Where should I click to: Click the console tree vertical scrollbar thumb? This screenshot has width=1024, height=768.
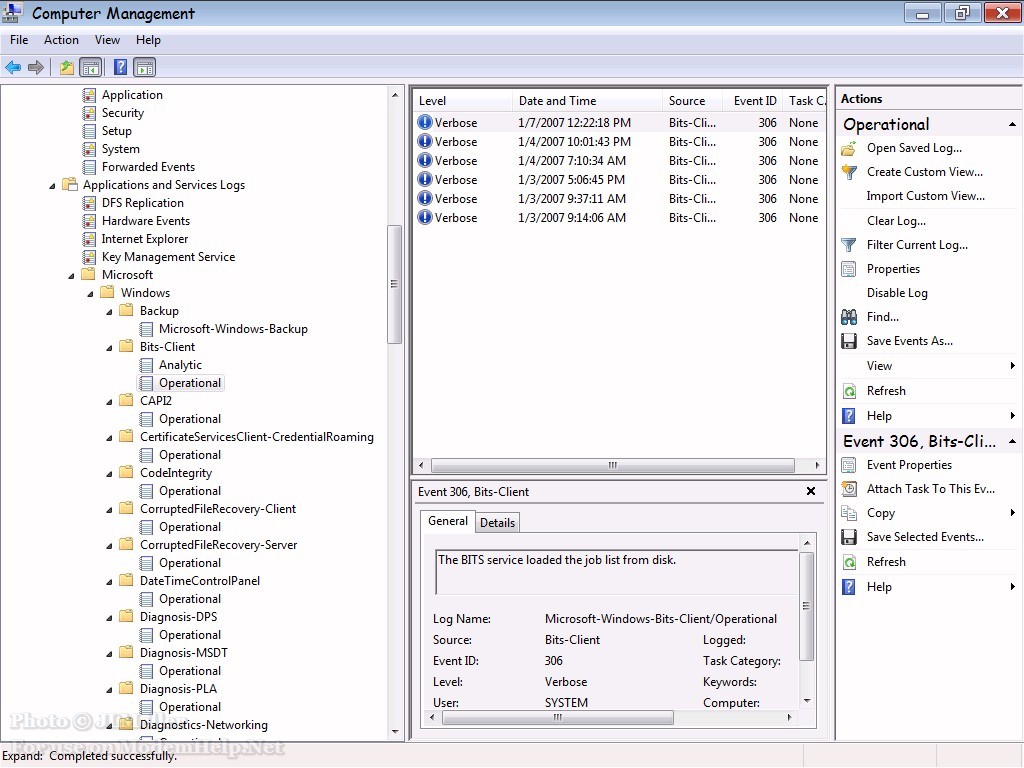click(x=394, y=284)
